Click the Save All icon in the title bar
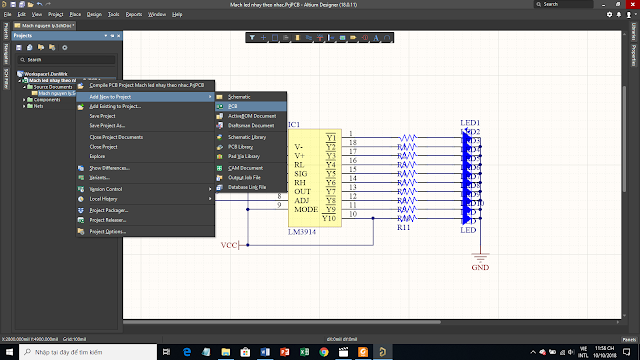 22,4
